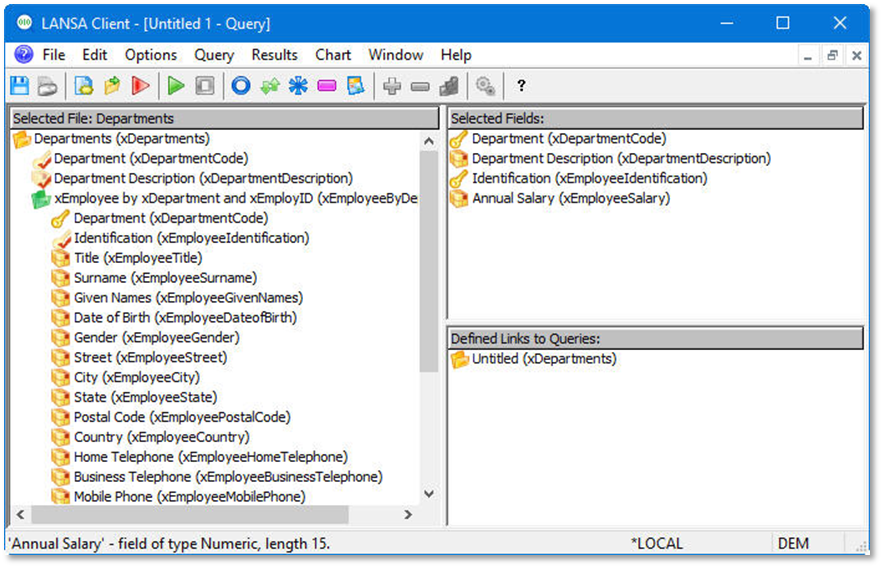882x567 pixels.
Task: Toggle the Department Description checkmark in file tree
Action: coord(42,179)
